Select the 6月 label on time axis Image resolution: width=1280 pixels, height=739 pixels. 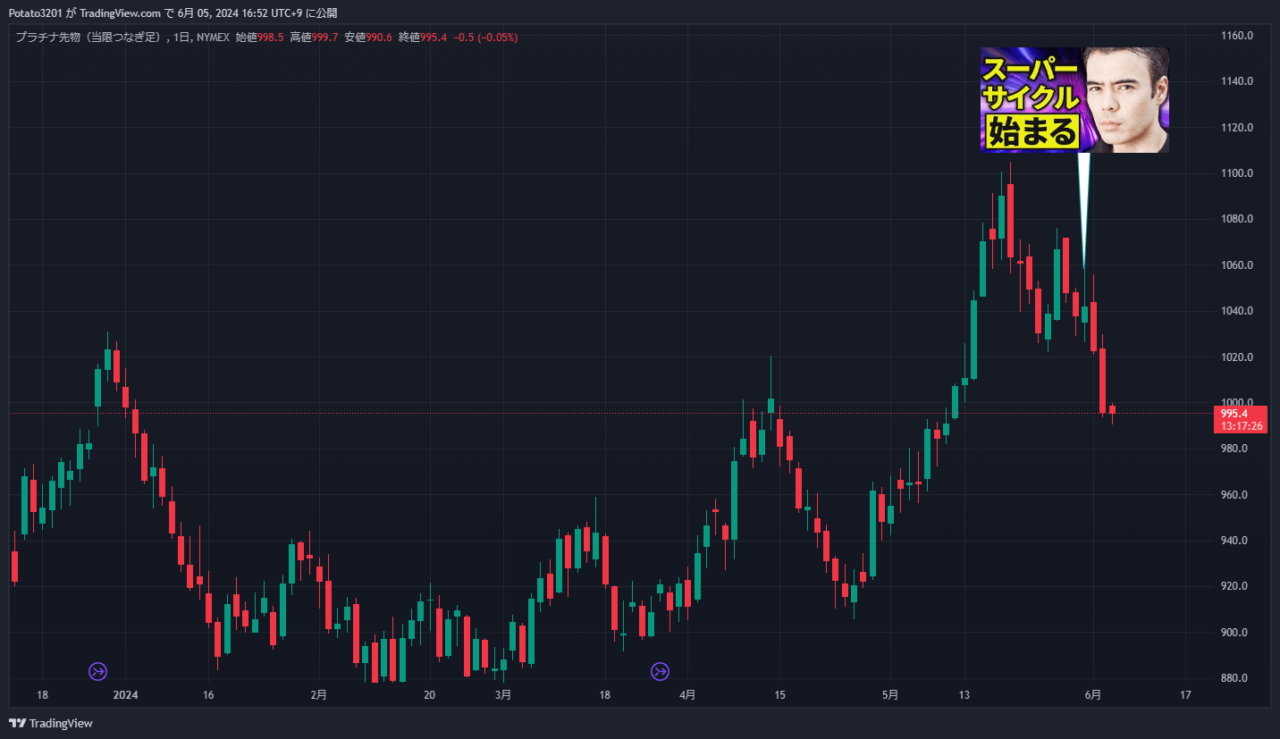[x=1093, y=694]
